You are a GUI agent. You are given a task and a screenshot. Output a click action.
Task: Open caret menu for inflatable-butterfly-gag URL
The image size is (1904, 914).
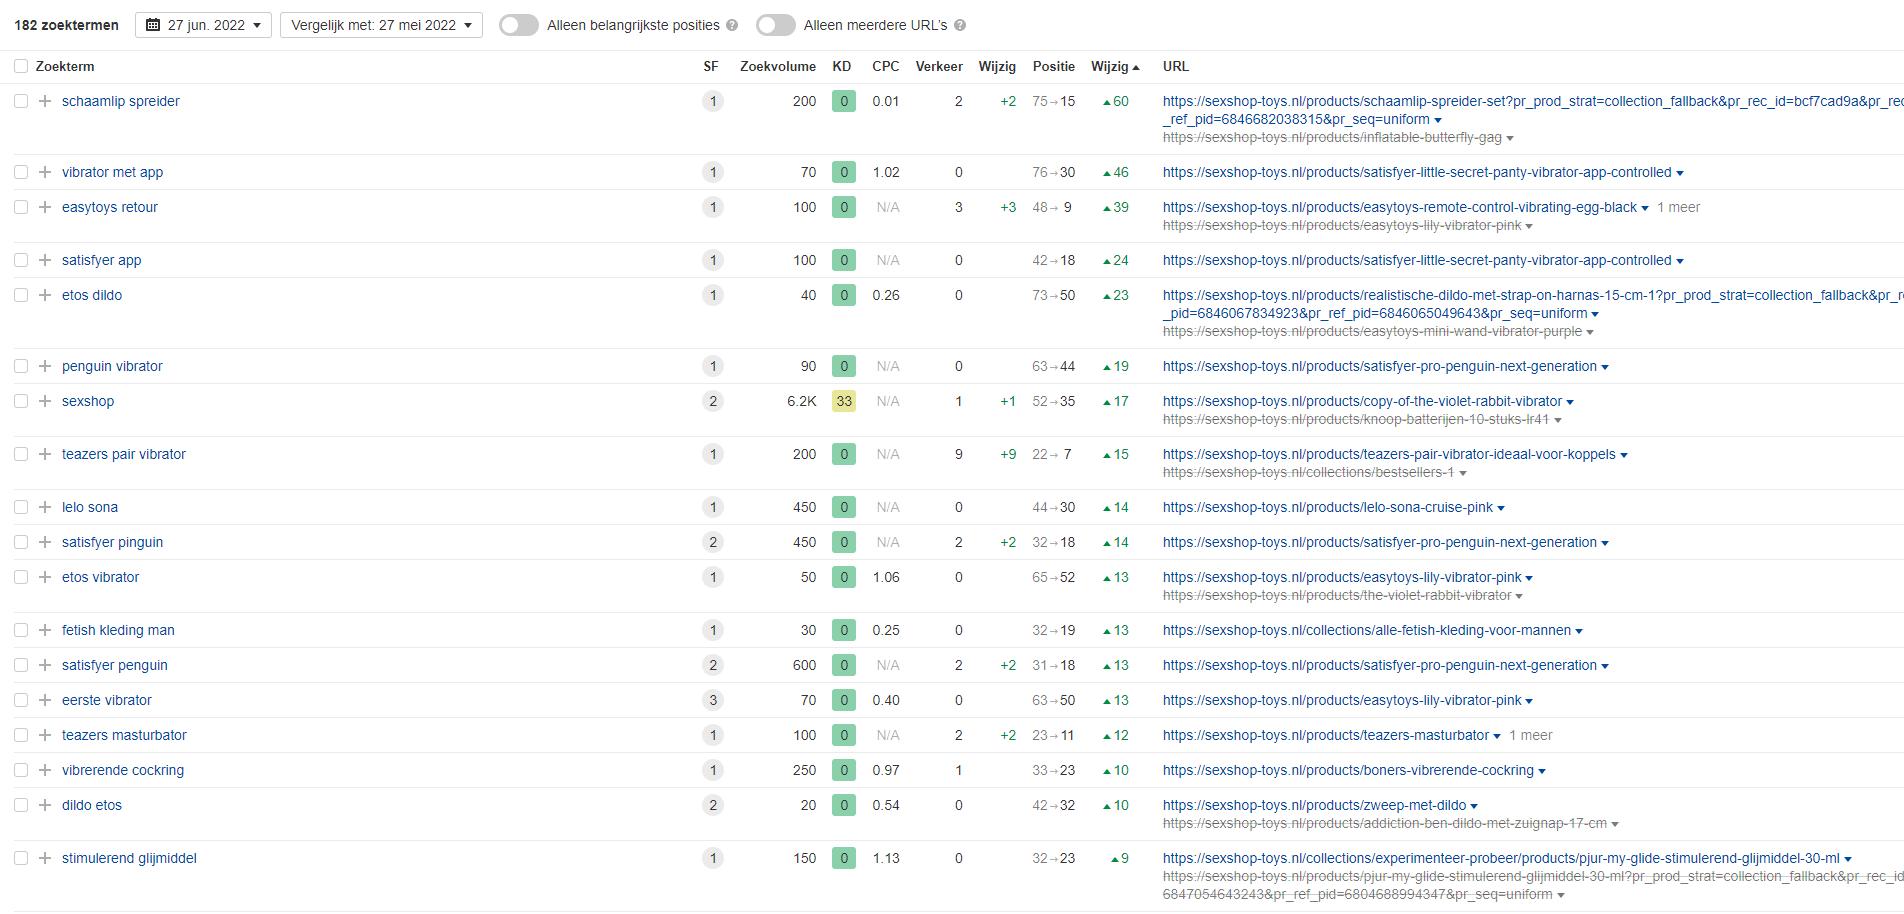pos(1510,138)
